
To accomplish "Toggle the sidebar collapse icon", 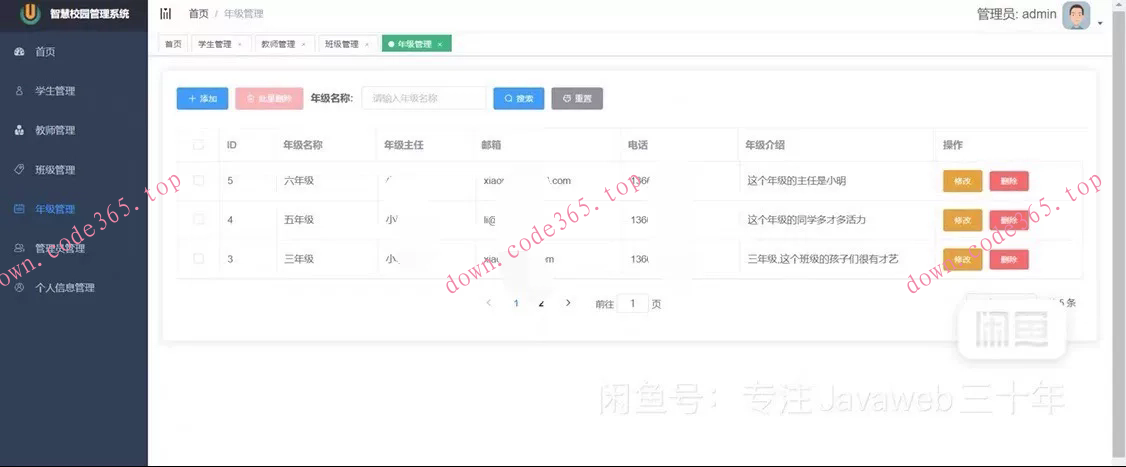I will pyautogui.click(x=166, y=14).
